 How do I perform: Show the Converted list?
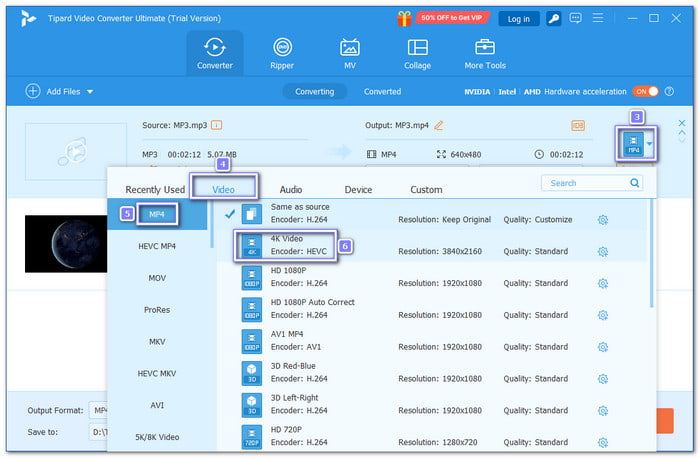382,92
